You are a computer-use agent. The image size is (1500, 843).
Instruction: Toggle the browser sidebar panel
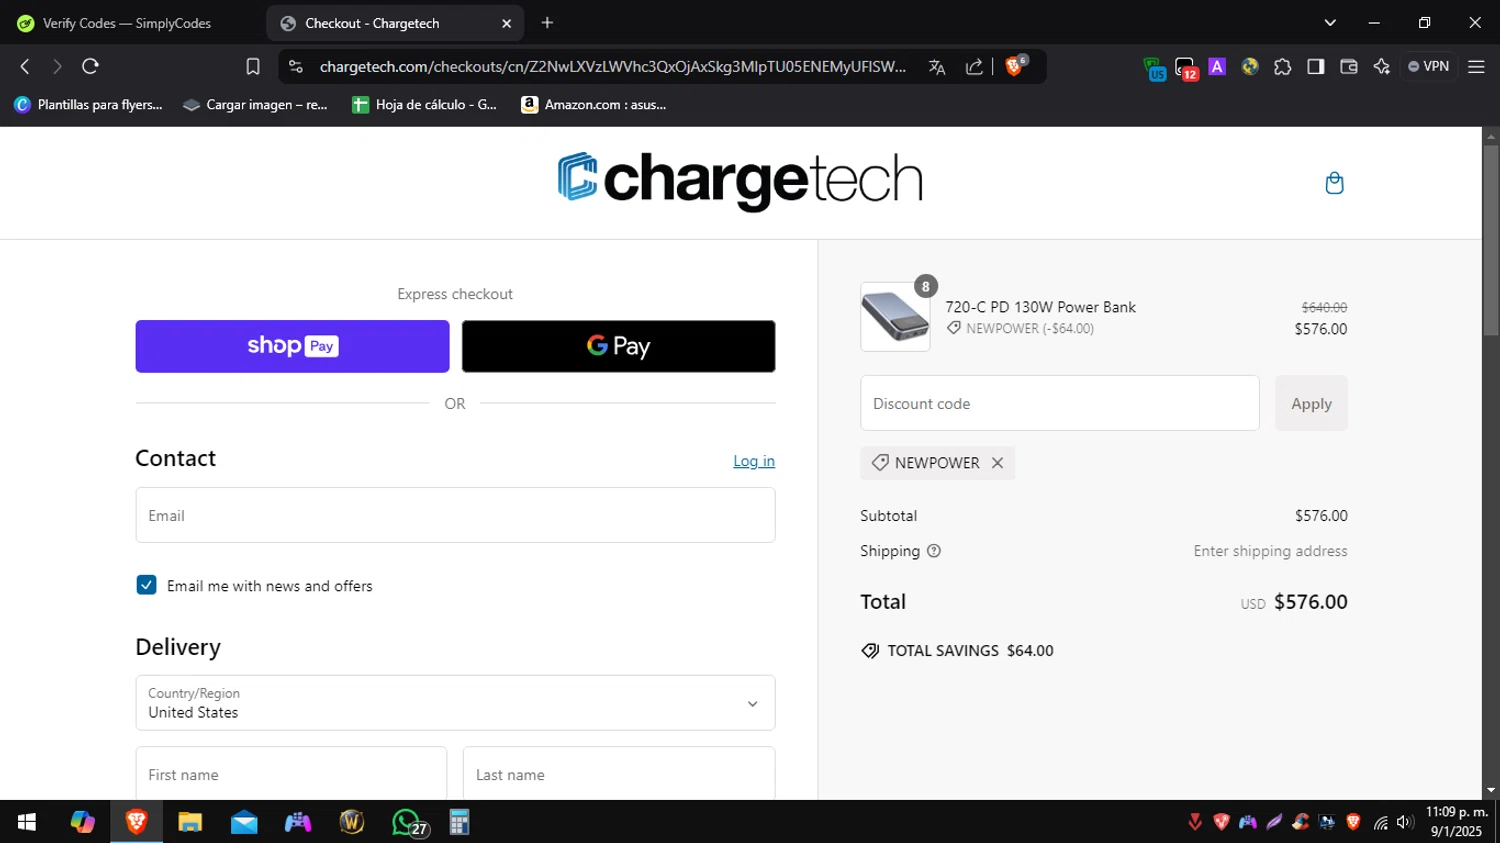tap(1316, 66)
